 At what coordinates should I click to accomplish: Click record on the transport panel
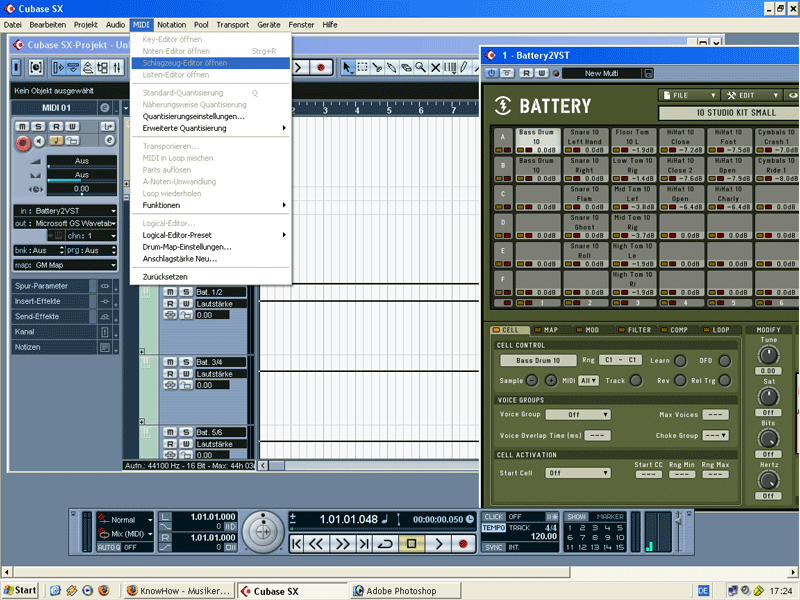pos(463,544)
